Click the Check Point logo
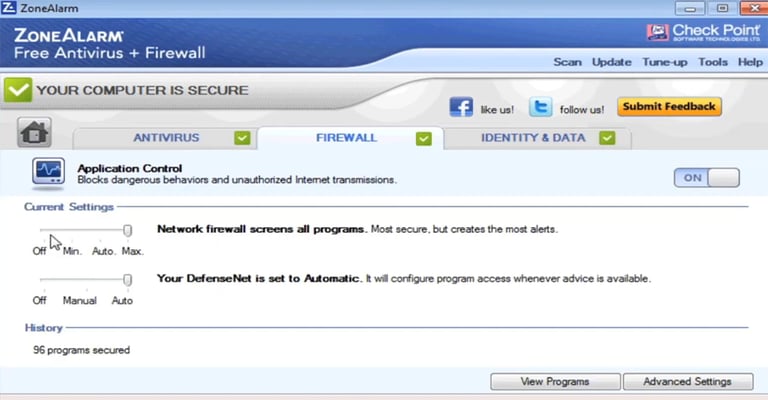 pyautogui.click(x=703, y=33)
